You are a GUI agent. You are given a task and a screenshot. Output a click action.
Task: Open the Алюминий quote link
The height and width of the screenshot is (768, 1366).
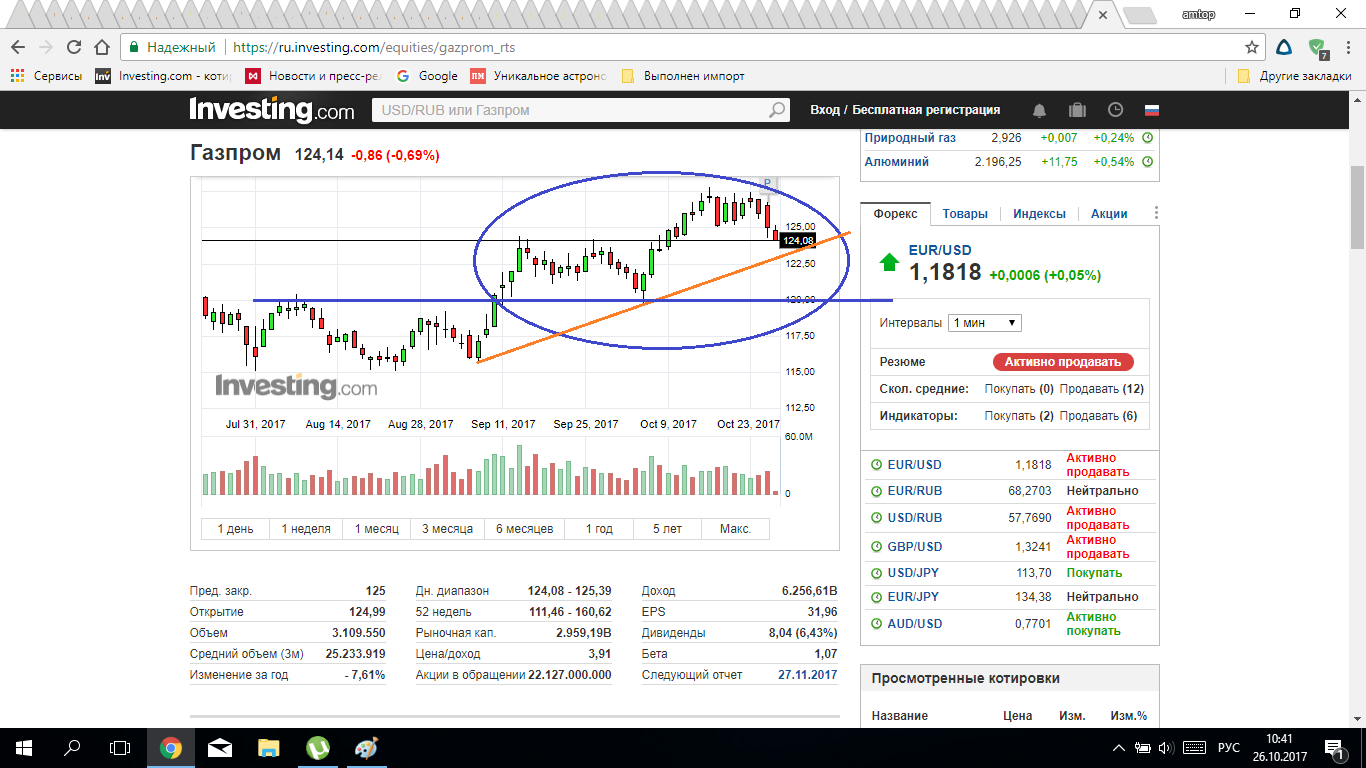pyautogui.click(x=897, y=162)
